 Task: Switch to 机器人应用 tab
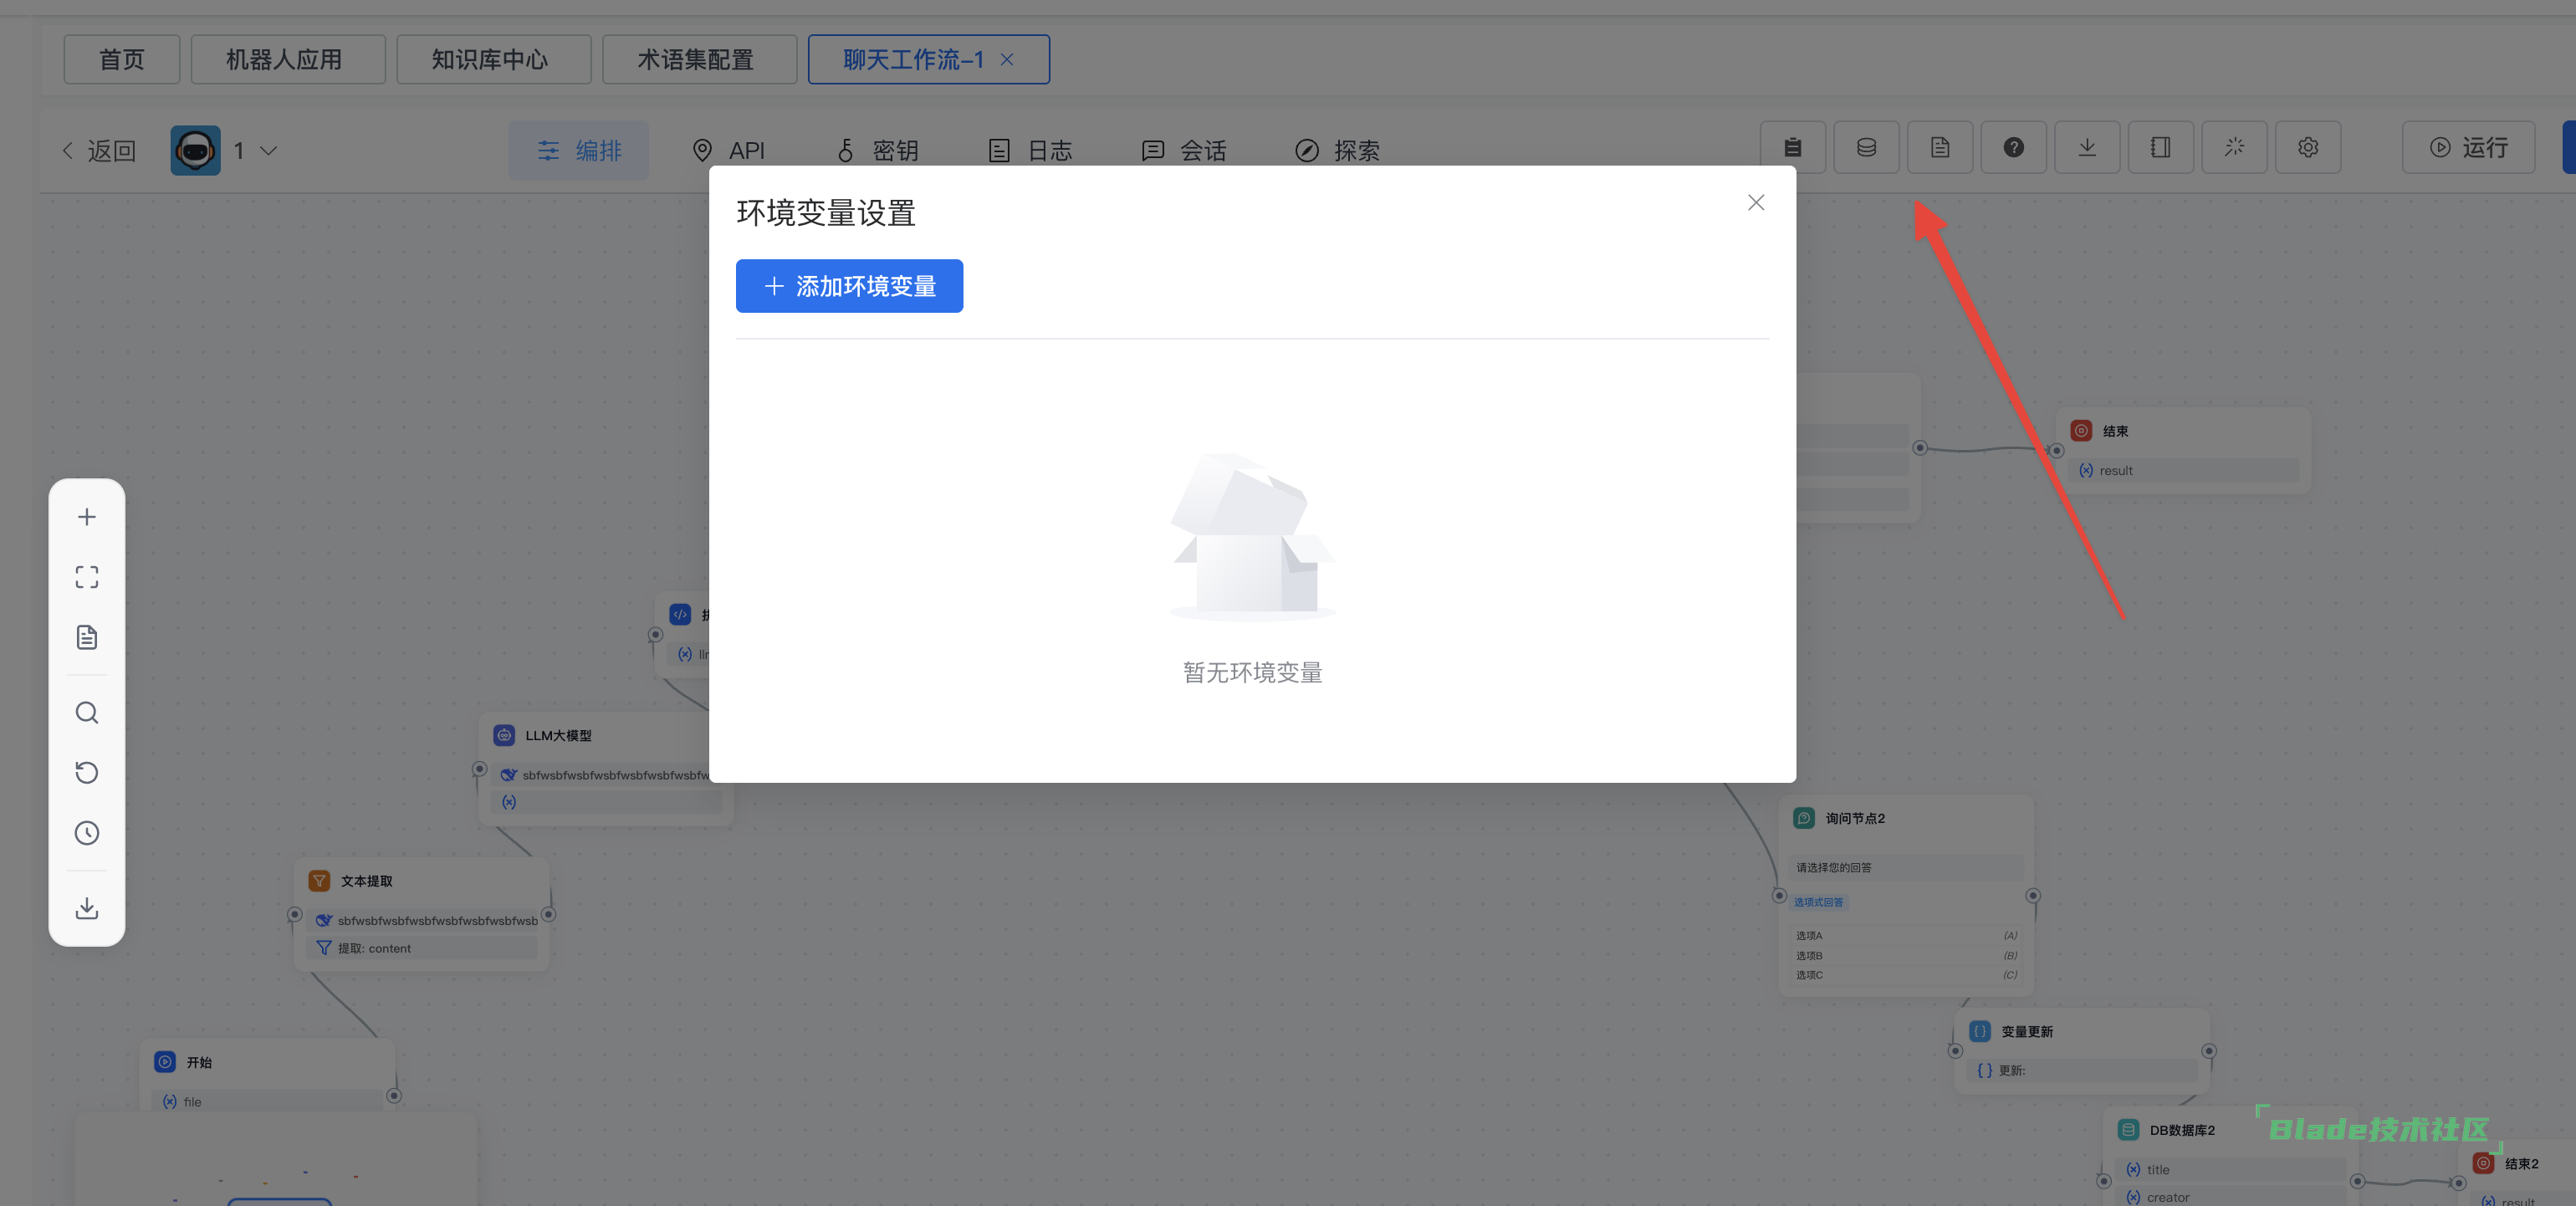(288, 60)
